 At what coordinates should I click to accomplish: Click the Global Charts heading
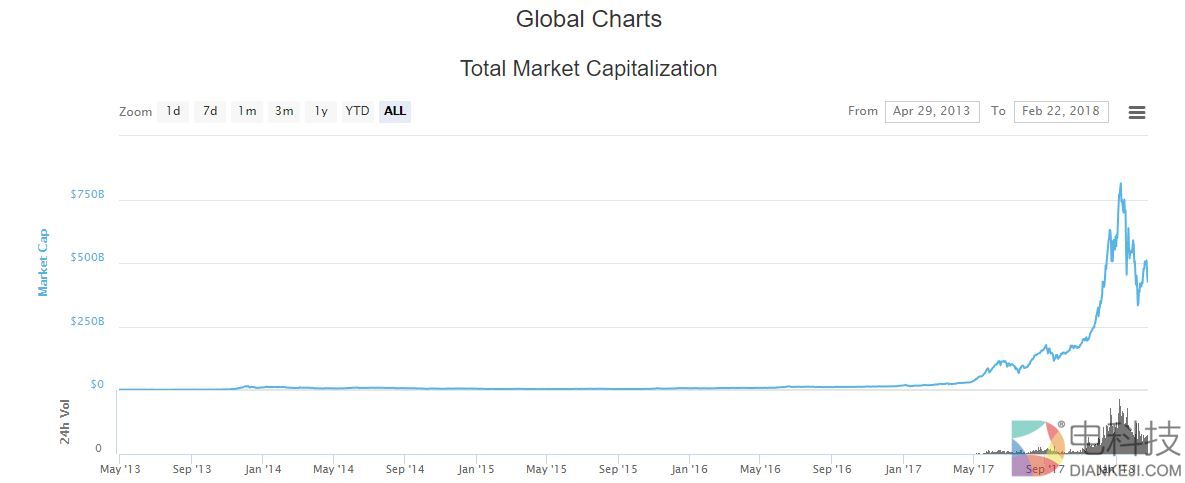[588, 19]
